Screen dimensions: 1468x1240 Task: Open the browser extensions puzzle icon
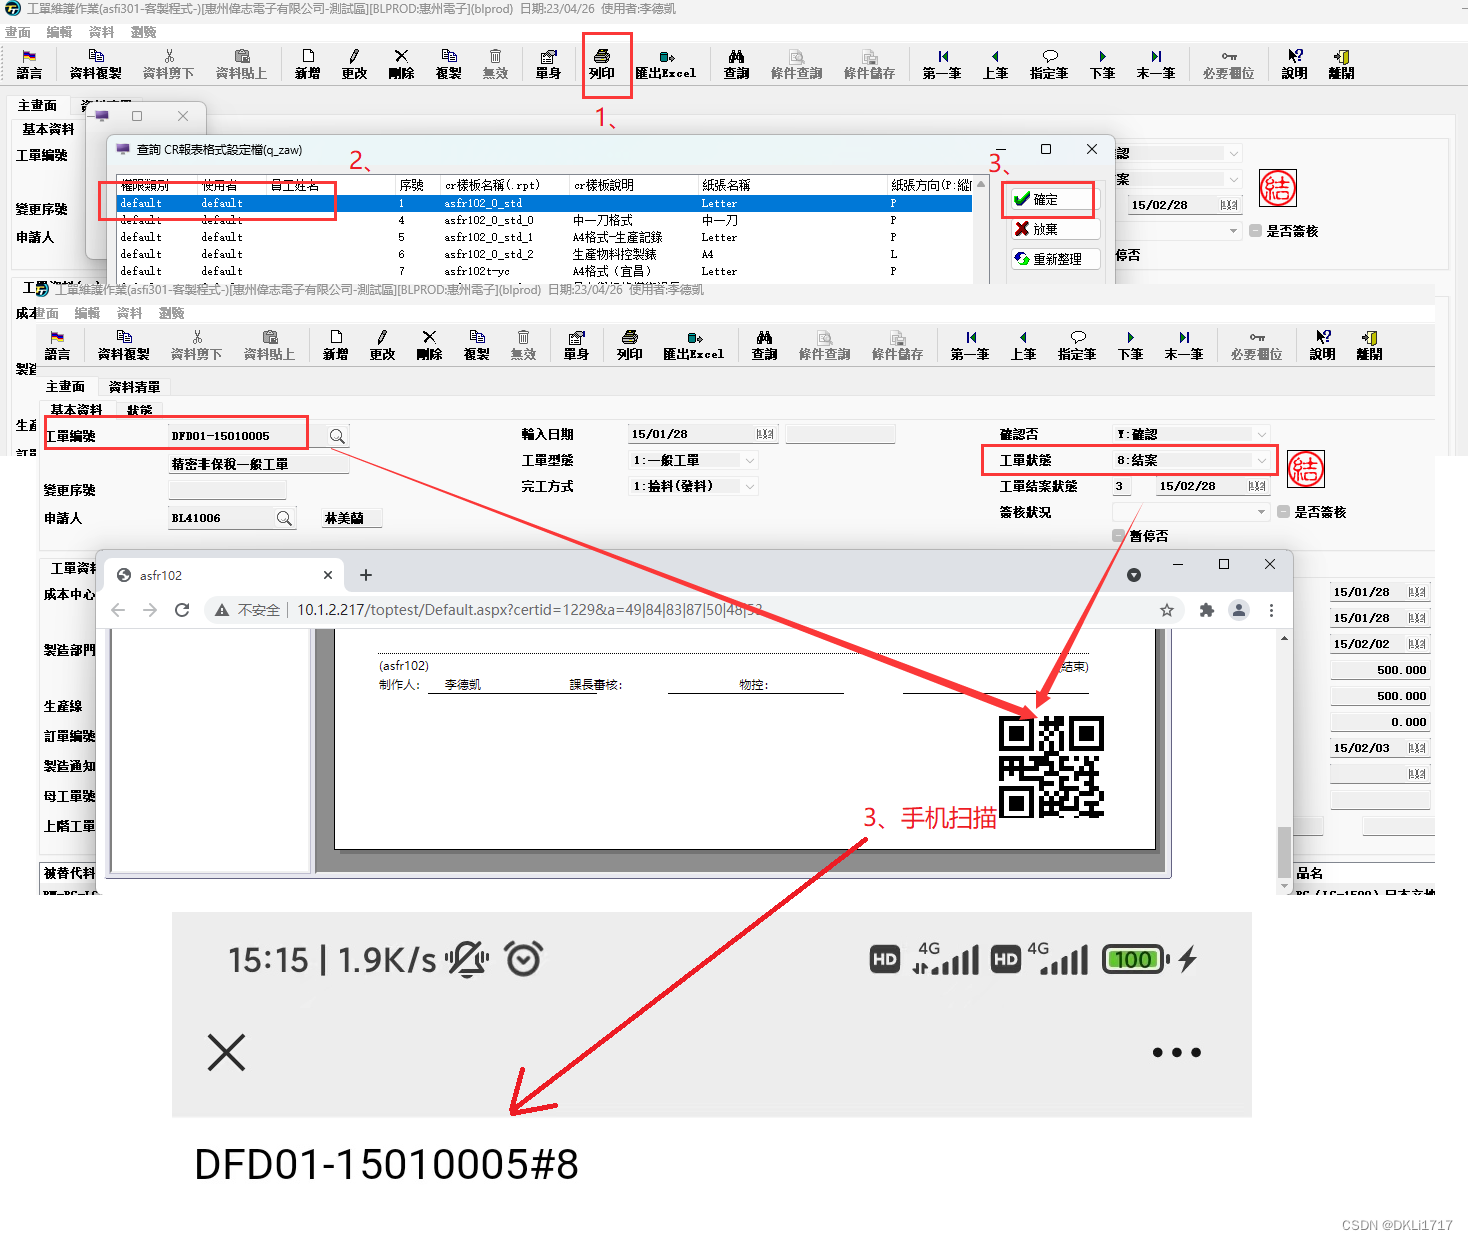pyautogui.click(x=1207, y=610)
